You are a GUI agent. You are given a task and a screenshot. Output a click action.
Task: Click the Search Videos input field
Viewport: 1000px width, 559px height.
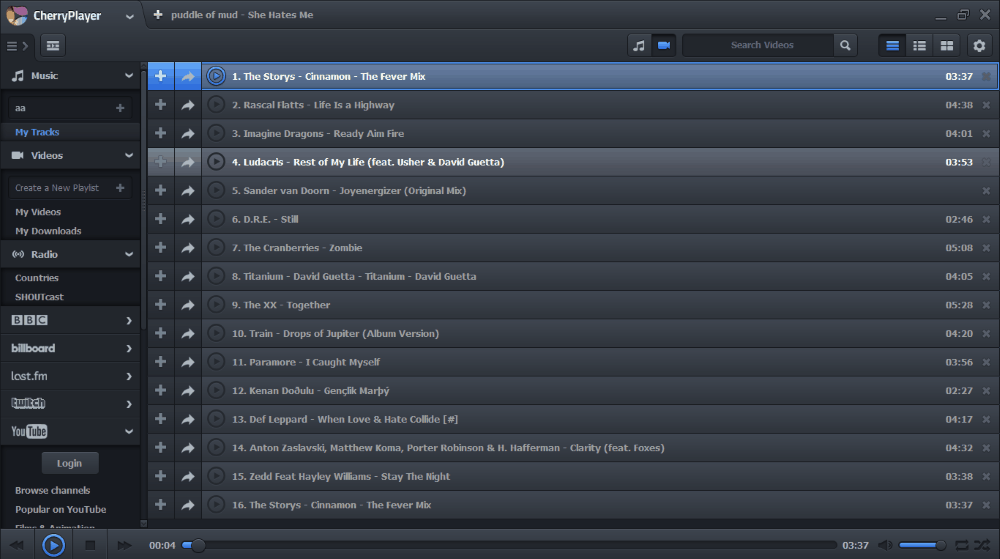(758, 45)
